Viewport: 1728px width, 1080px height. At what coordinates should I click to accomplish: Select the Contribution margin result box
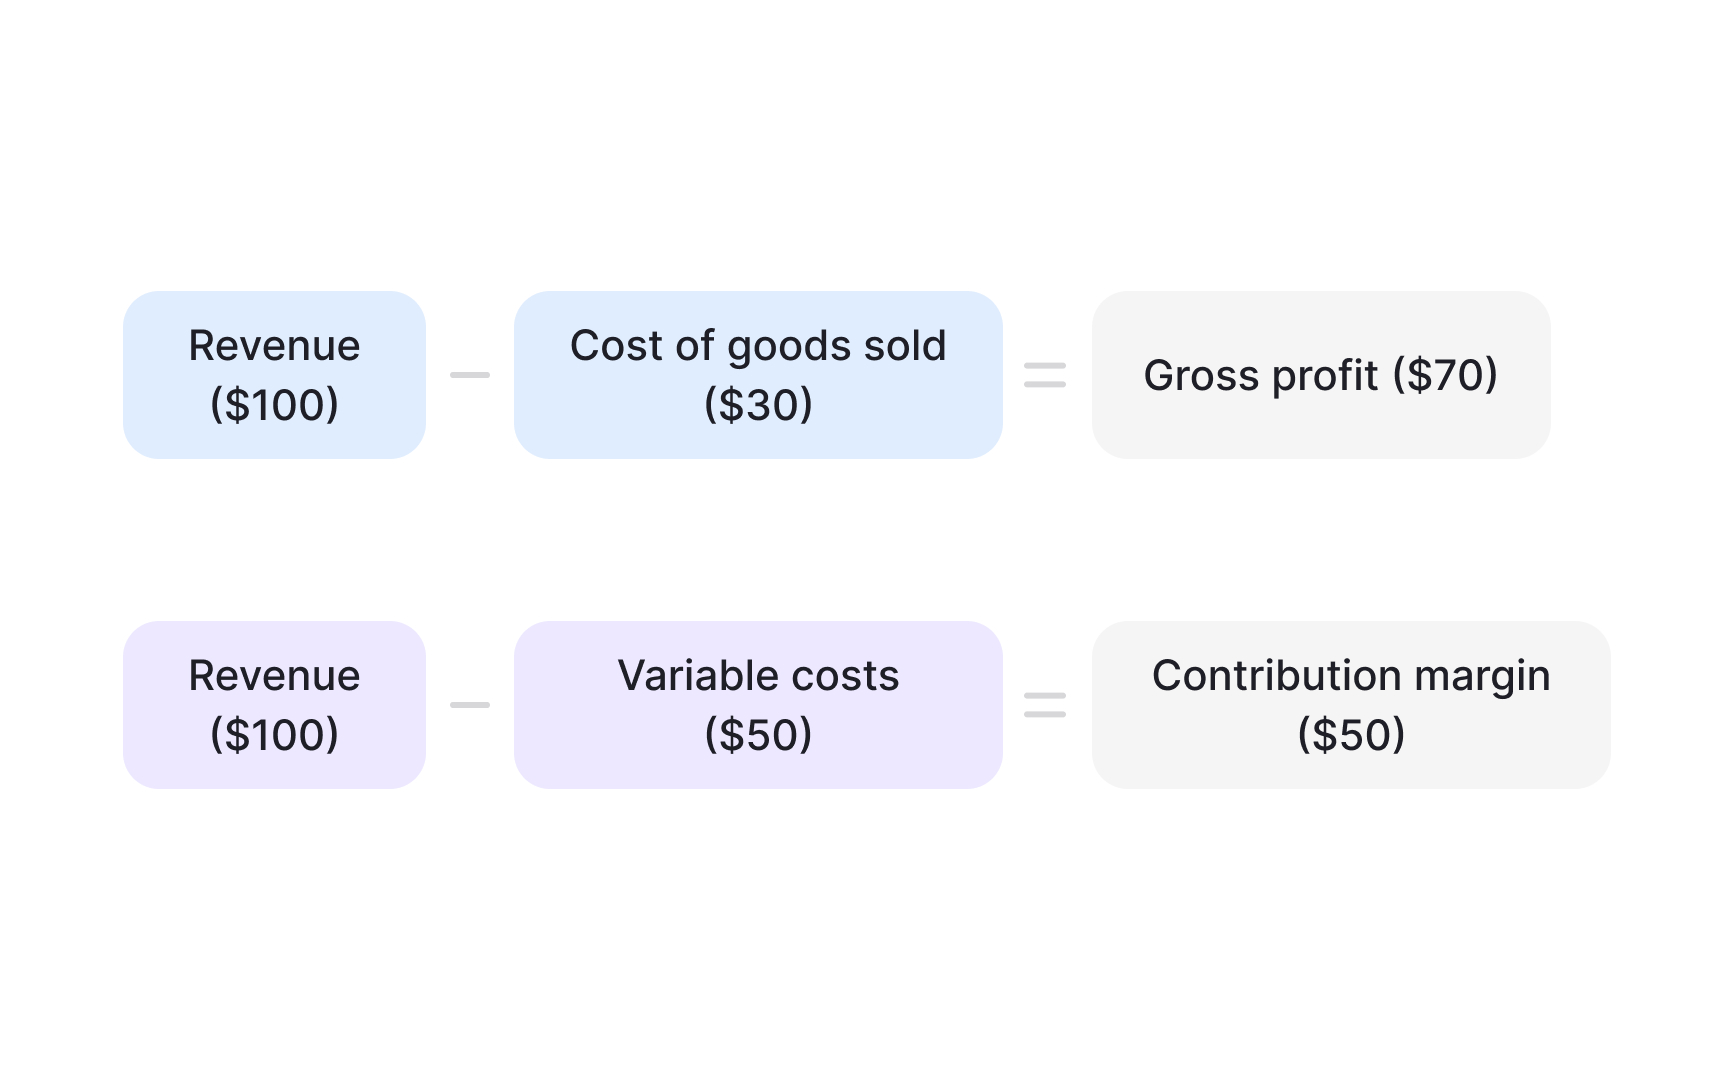(1350, 705)
